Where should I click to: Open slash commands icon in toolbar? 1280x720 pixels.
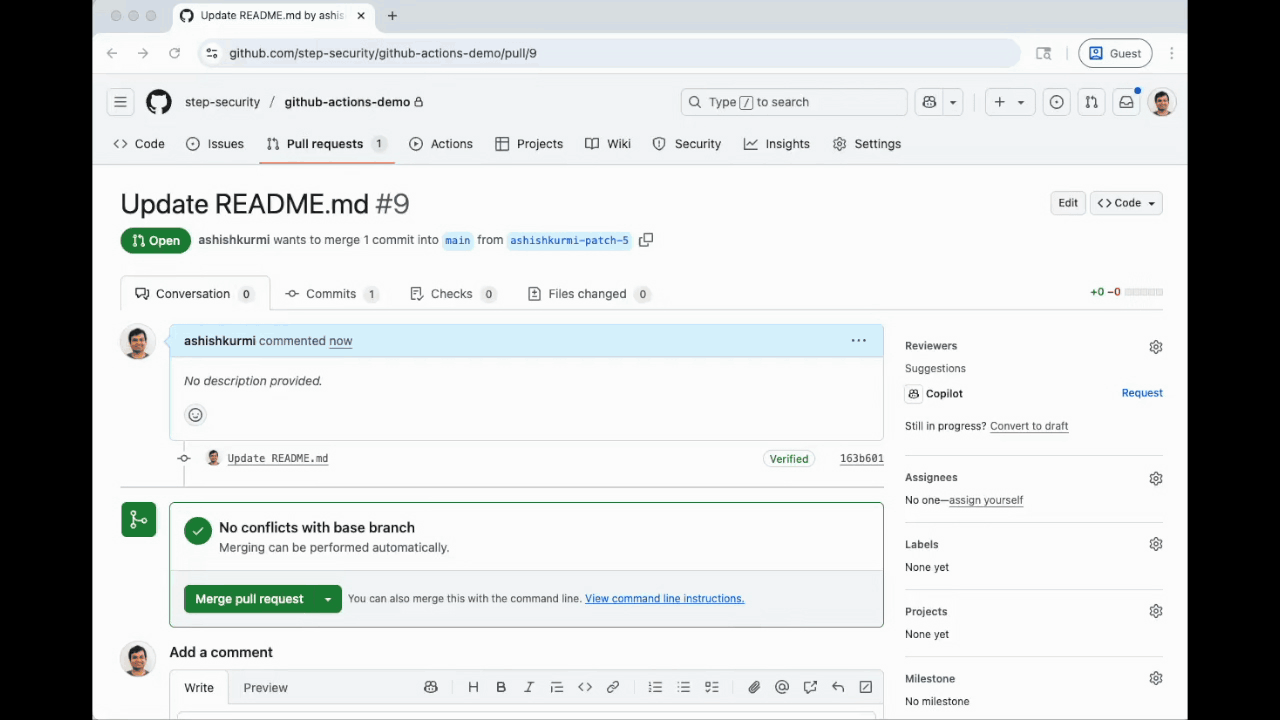(866, 688)
